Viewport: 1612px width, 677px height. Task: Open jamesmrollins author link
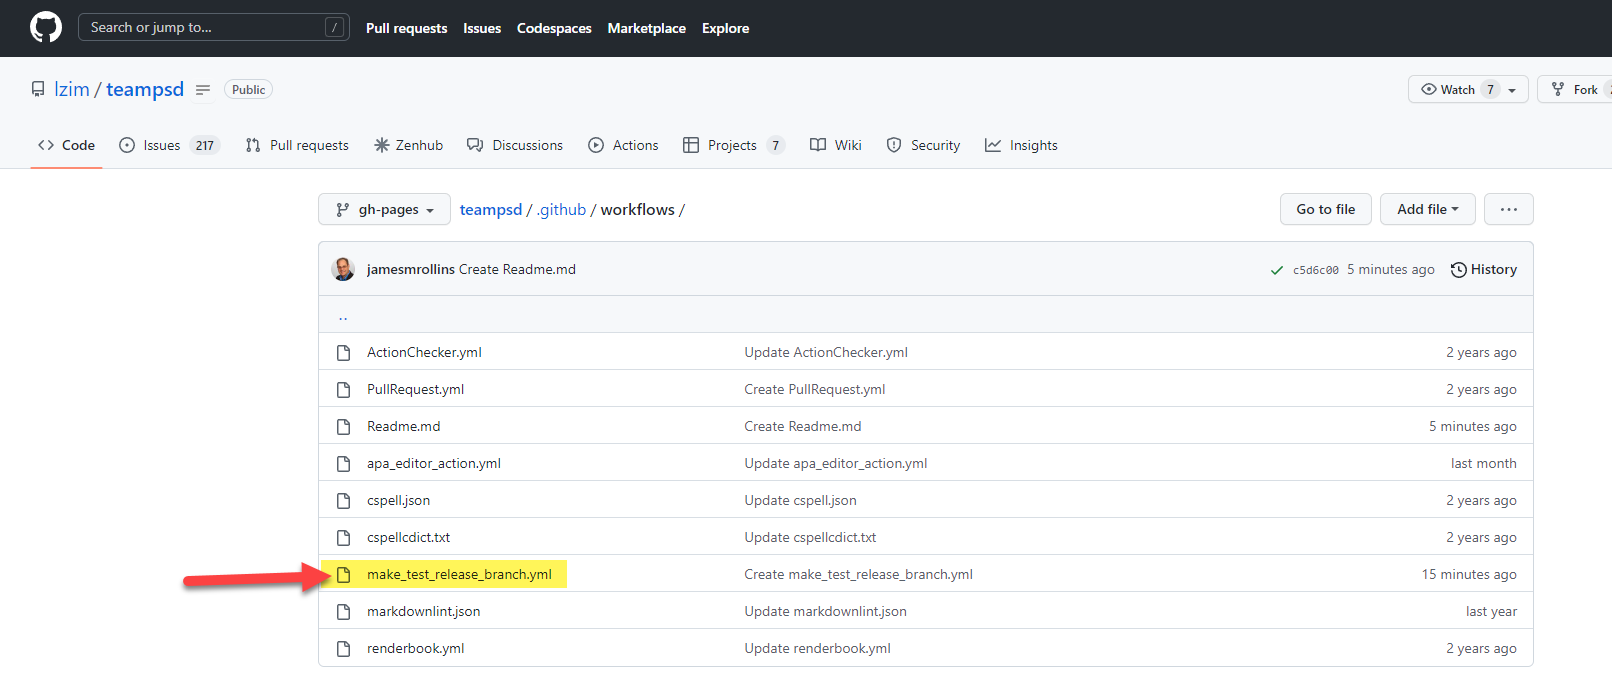pos(410,269)
